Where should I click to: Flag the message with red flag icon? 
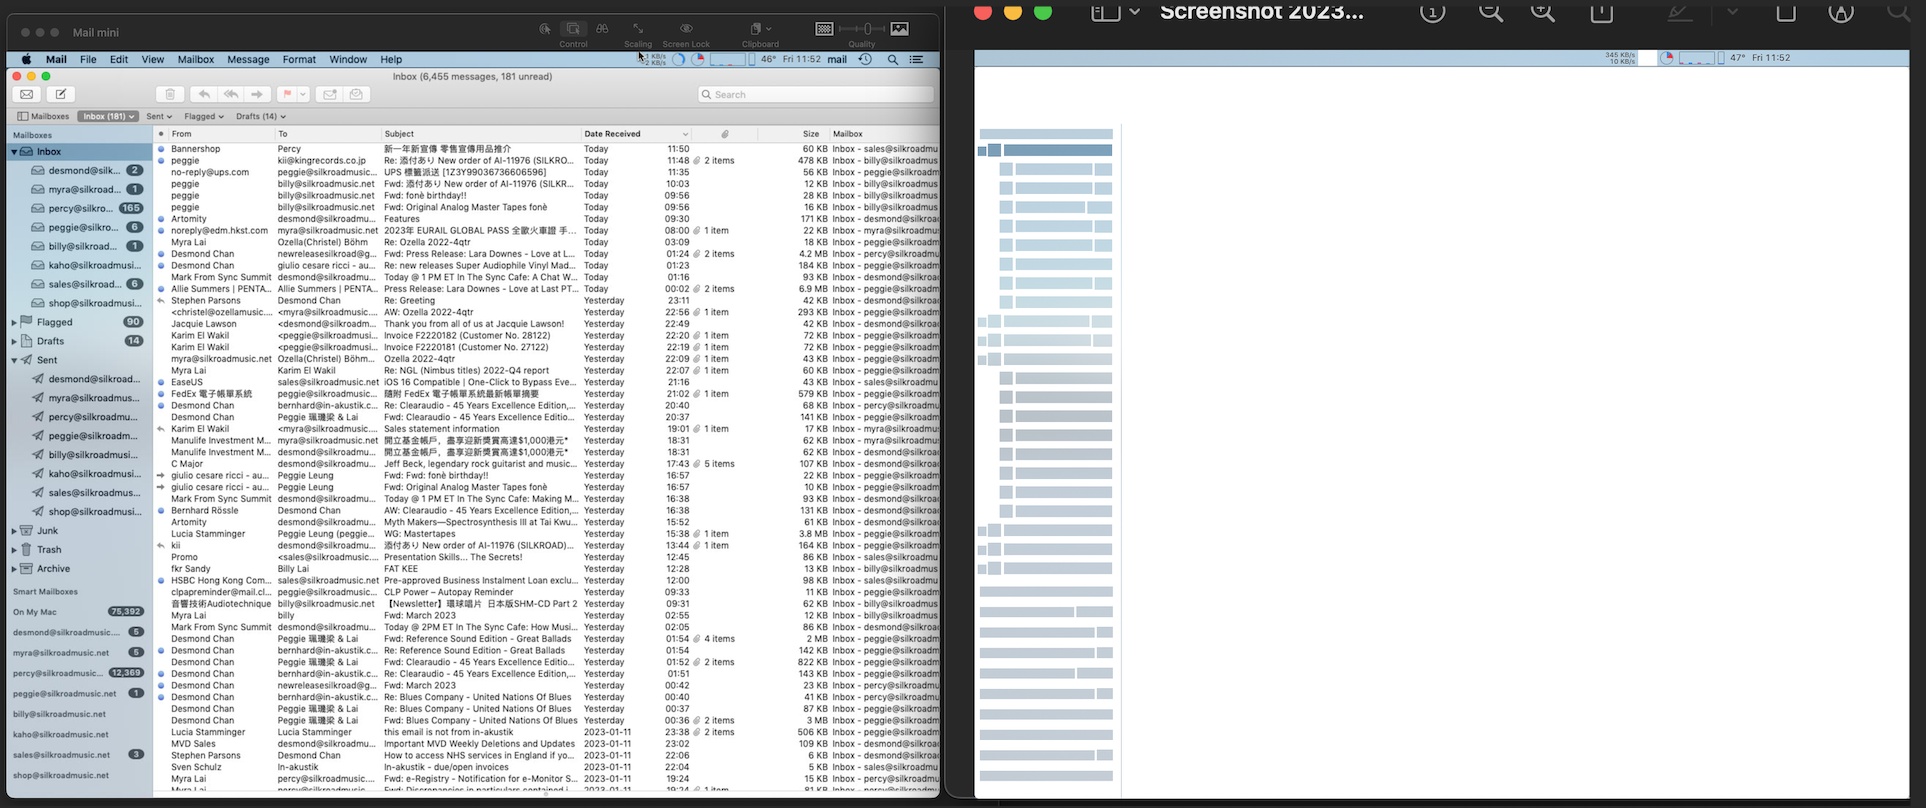pos(286,94)
